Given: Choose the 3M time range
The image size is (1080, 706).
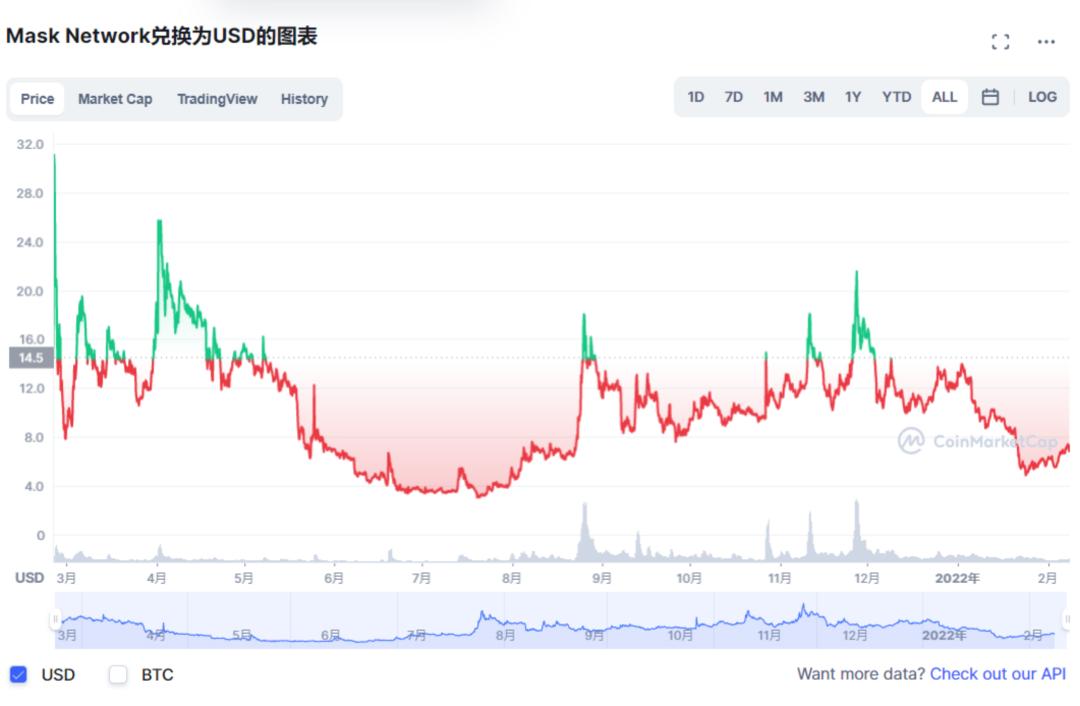Looking at the screenshot, I should [813, 97].
